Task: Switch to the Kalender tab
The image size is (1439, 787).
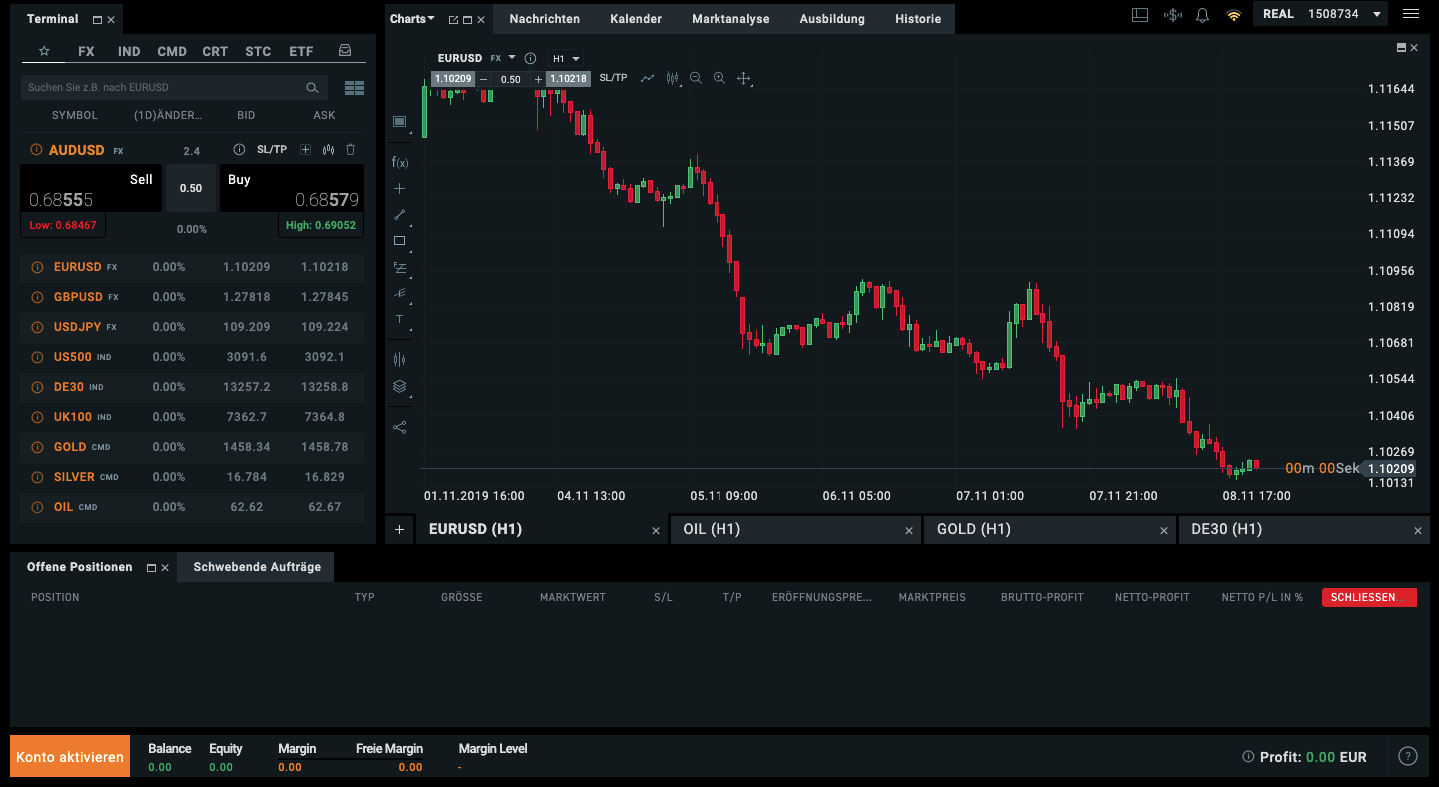Action: [x=636, y=19]
